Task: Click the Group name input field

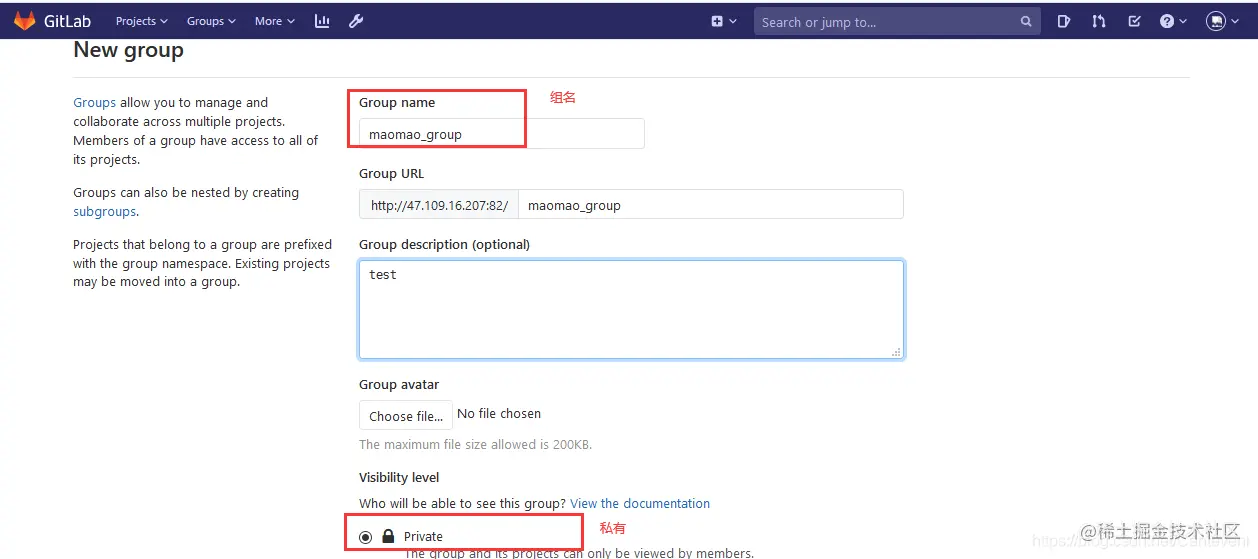Action: tap(501, 134)
